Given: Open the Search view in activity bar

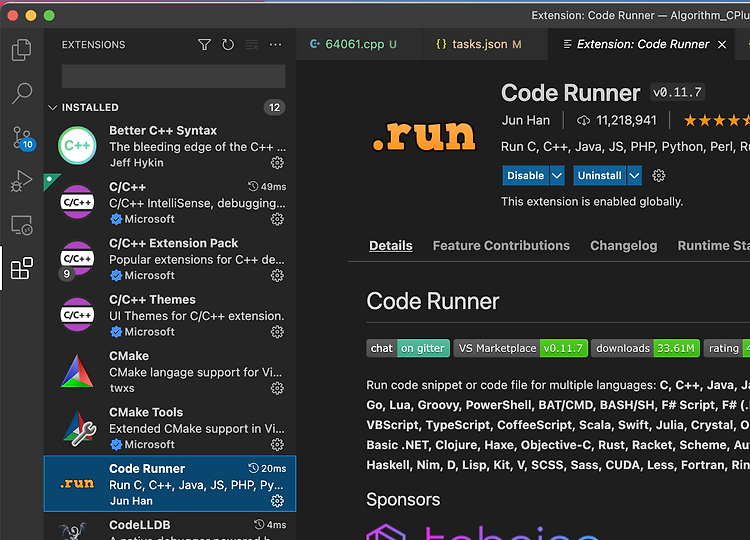Looking at the screenshot, I should point(22,93).
